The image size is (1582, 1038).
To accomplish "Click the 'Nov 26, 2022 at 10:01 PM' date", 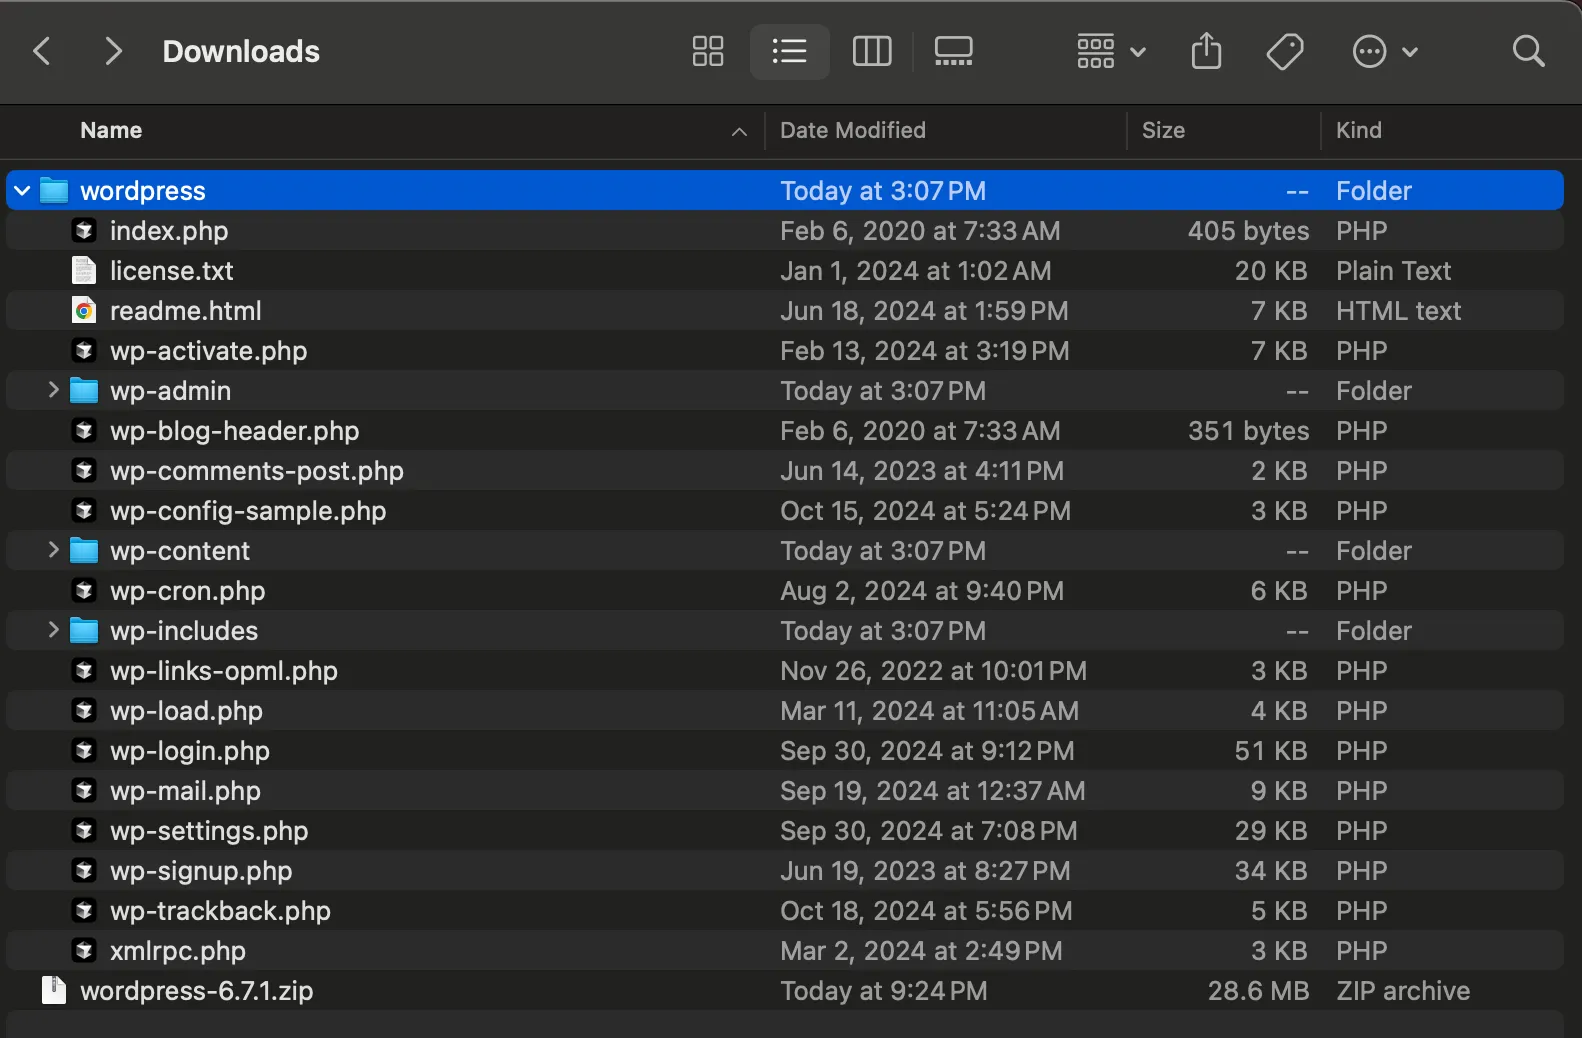I will (933, 671).
